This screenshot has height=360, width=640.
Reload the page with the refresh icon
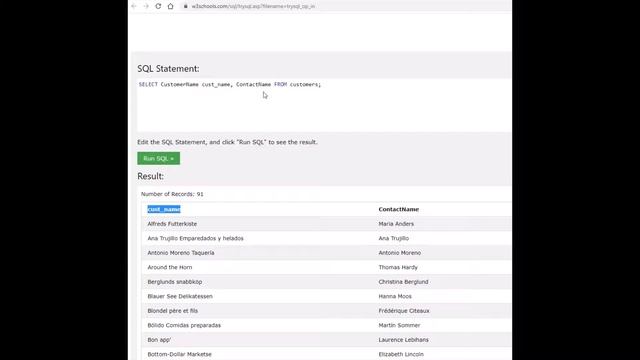coord(158,6)
